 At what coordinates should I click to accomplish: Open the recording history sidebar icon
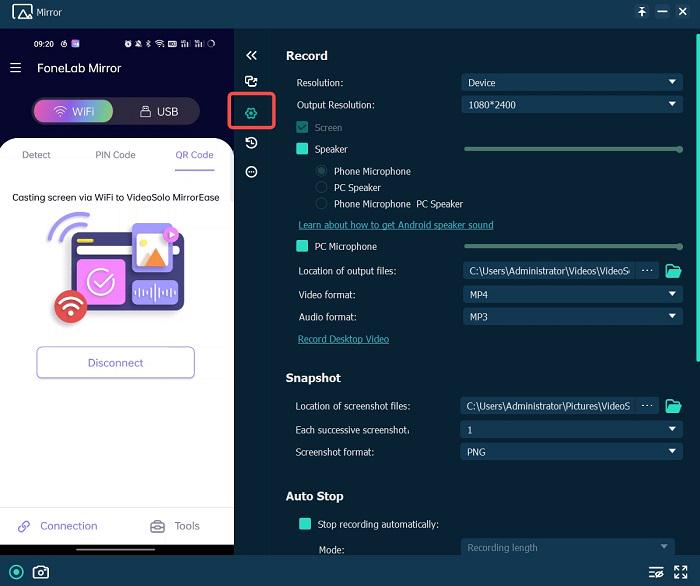click(251, 143)
